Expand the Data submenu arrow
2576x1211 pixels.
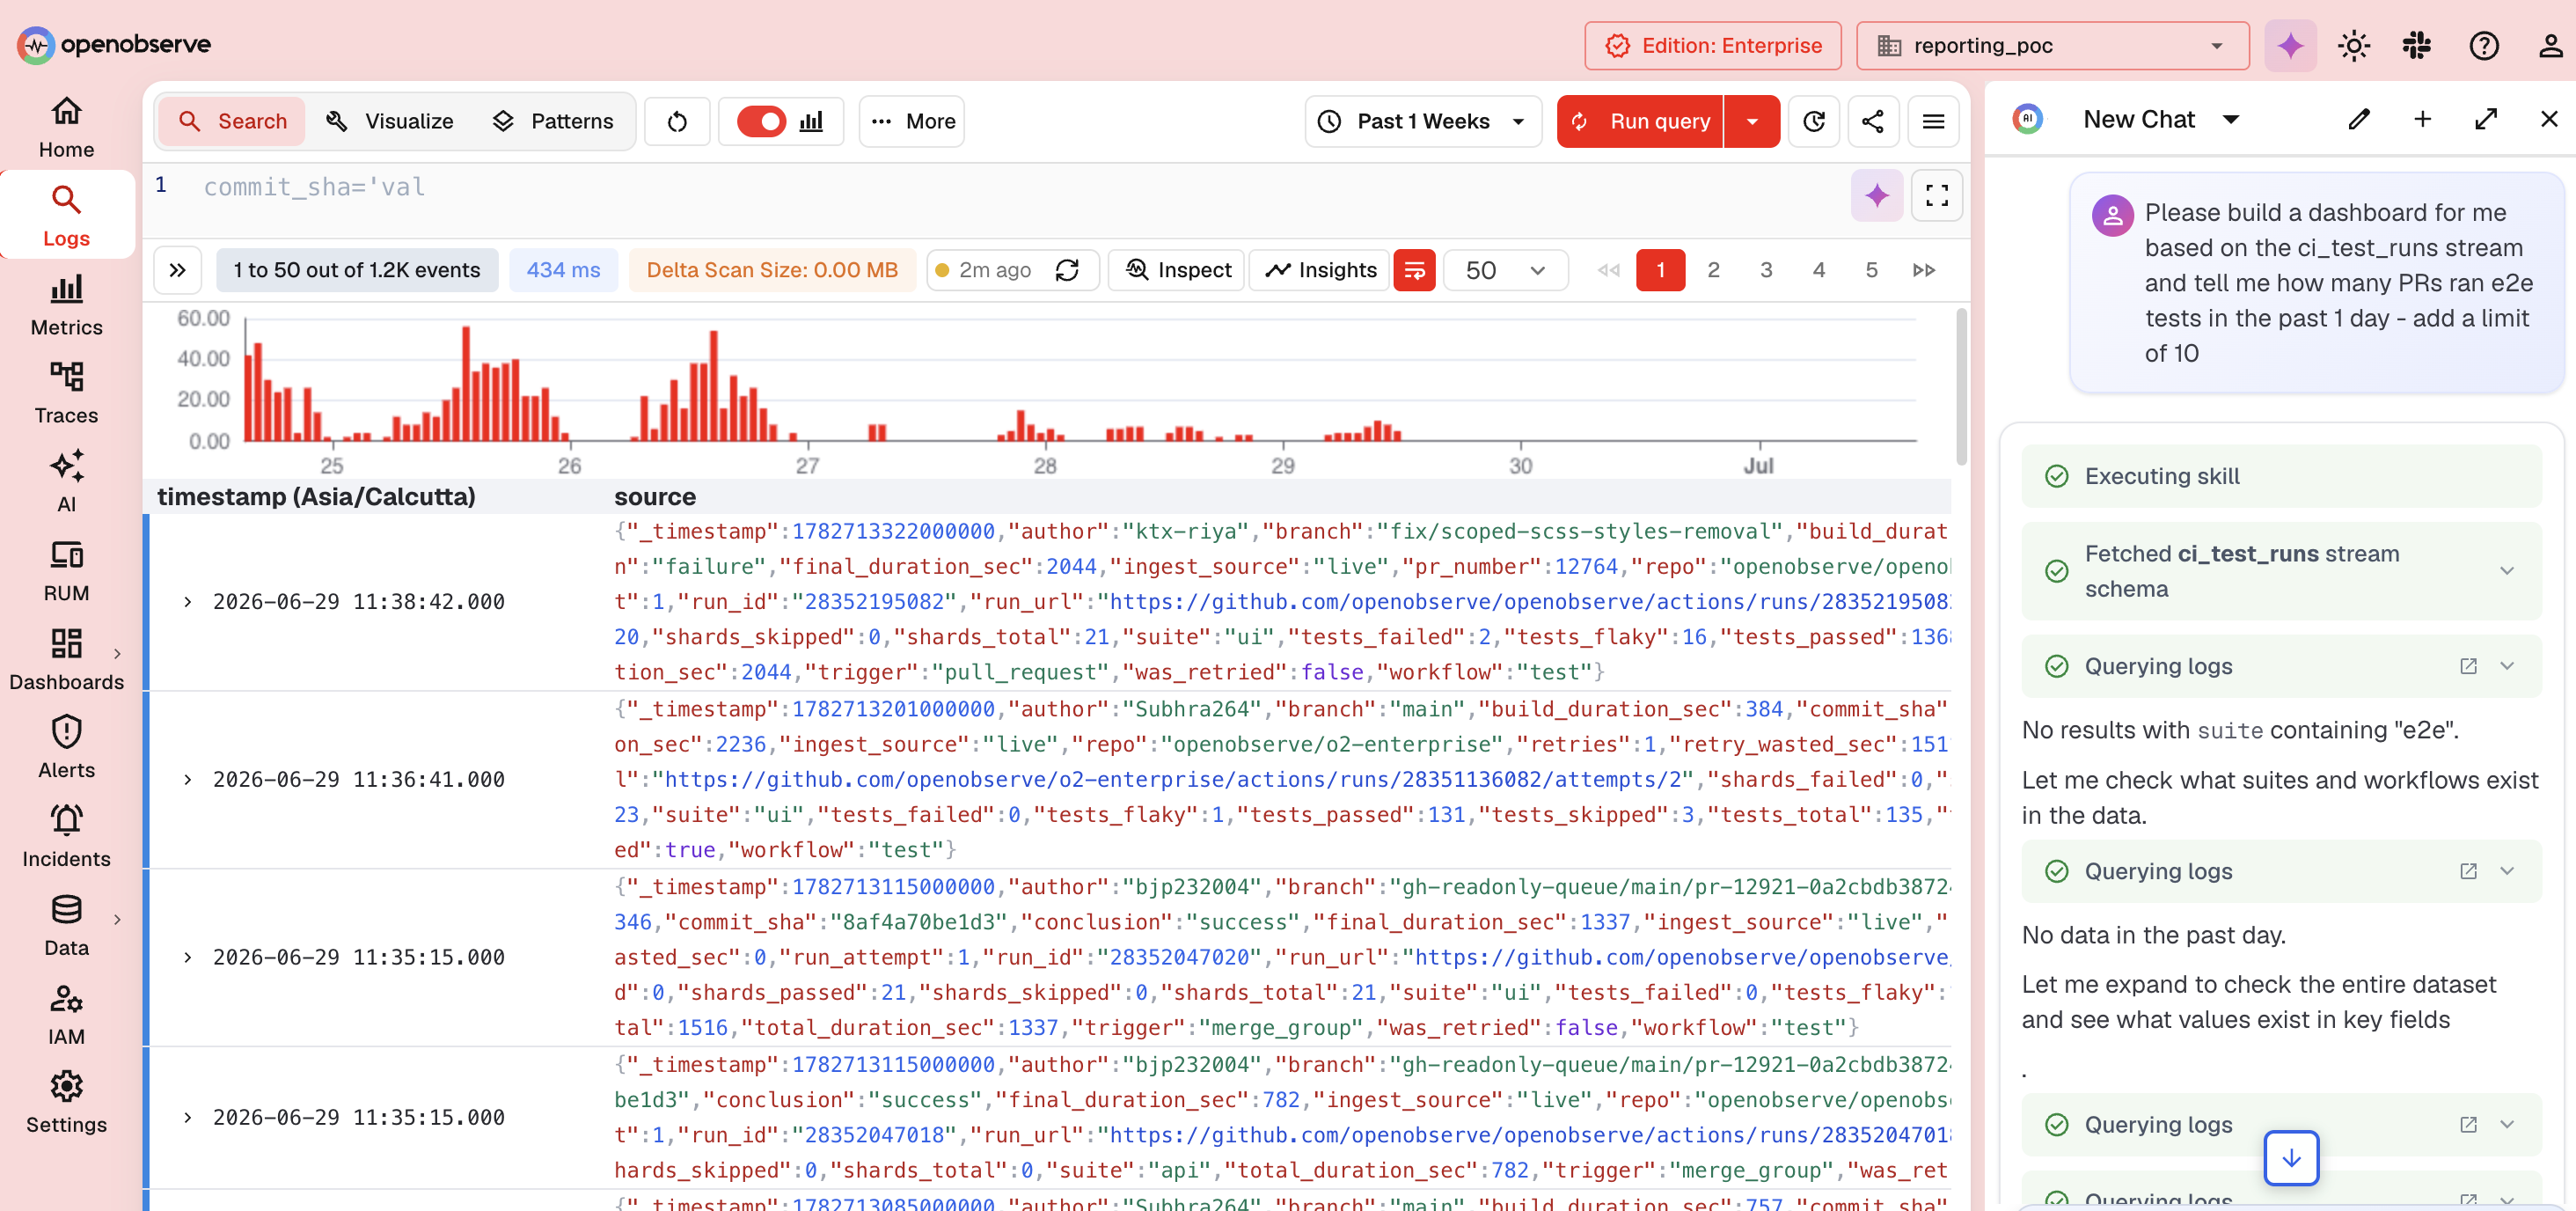coord(117,919)
